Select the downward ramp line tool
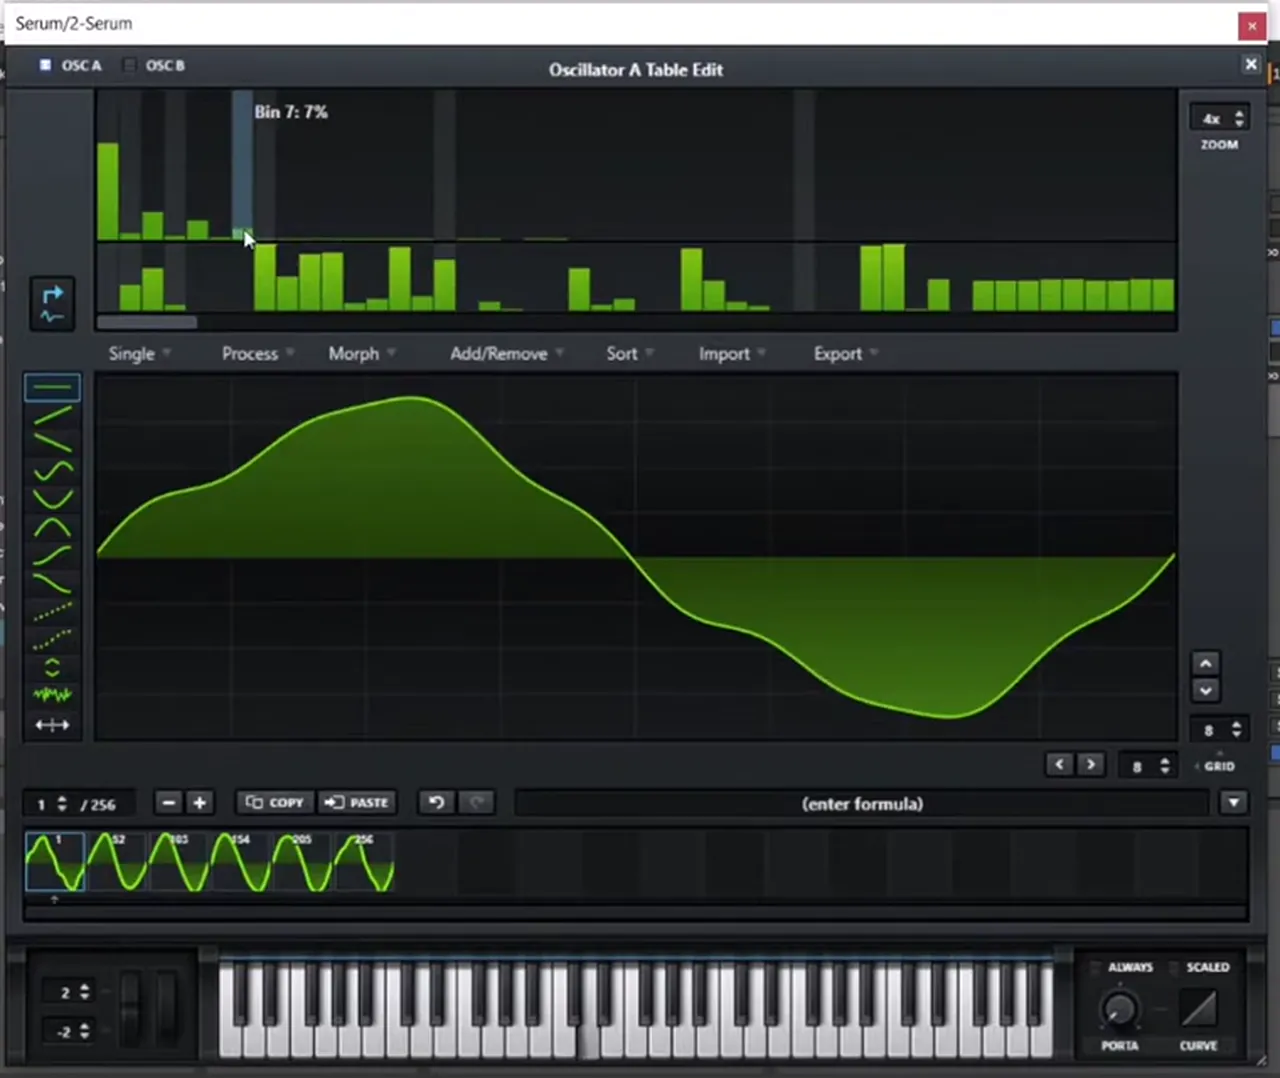The height and width of the screenshot is (1078, 1280). pos(52,442)
